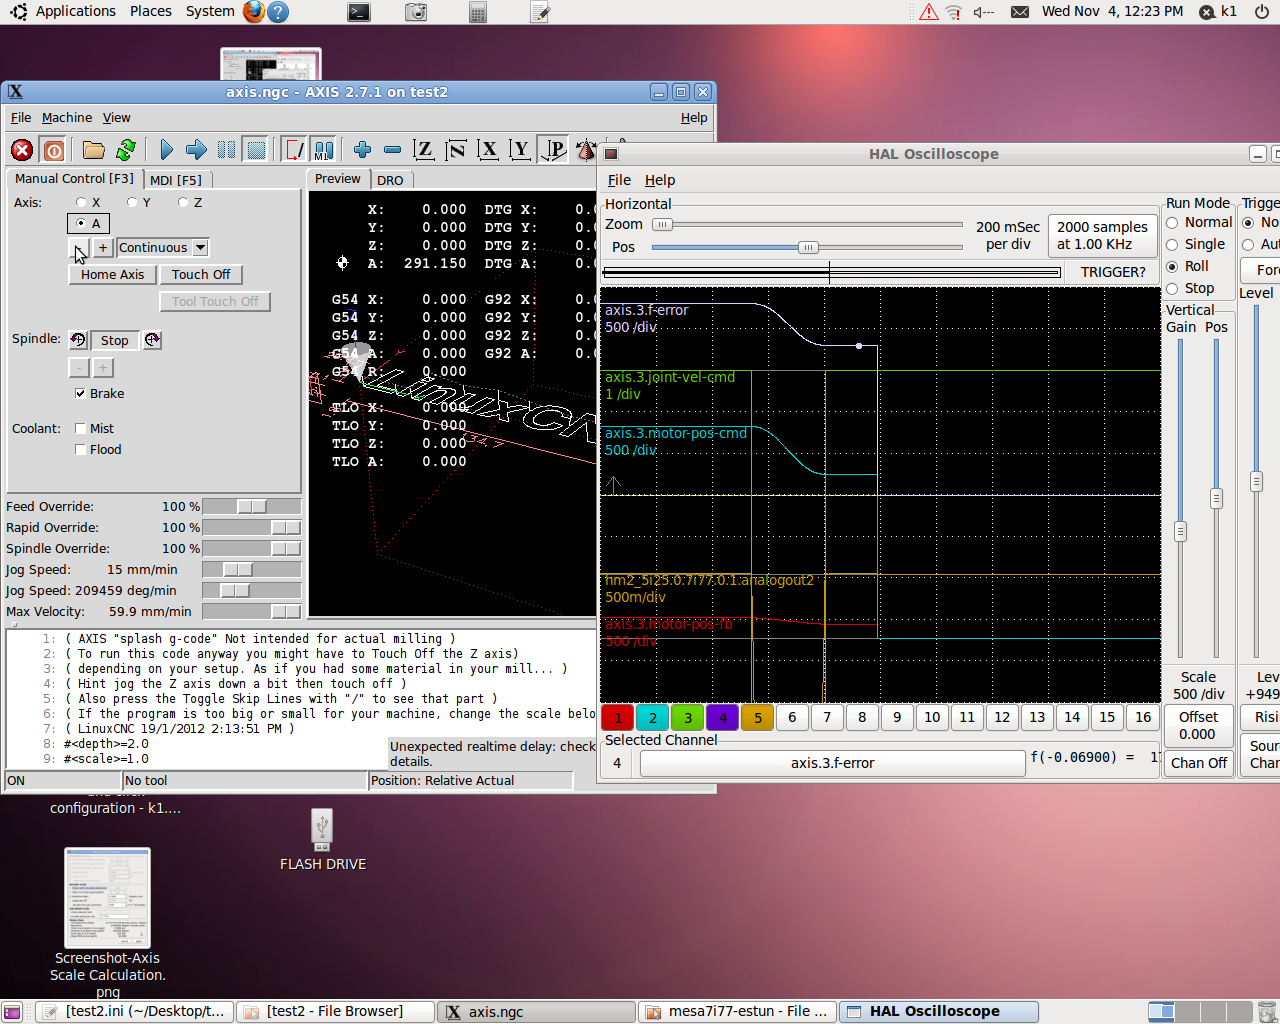Adjust the horizontal Pos slider

(x=807, y=247)
